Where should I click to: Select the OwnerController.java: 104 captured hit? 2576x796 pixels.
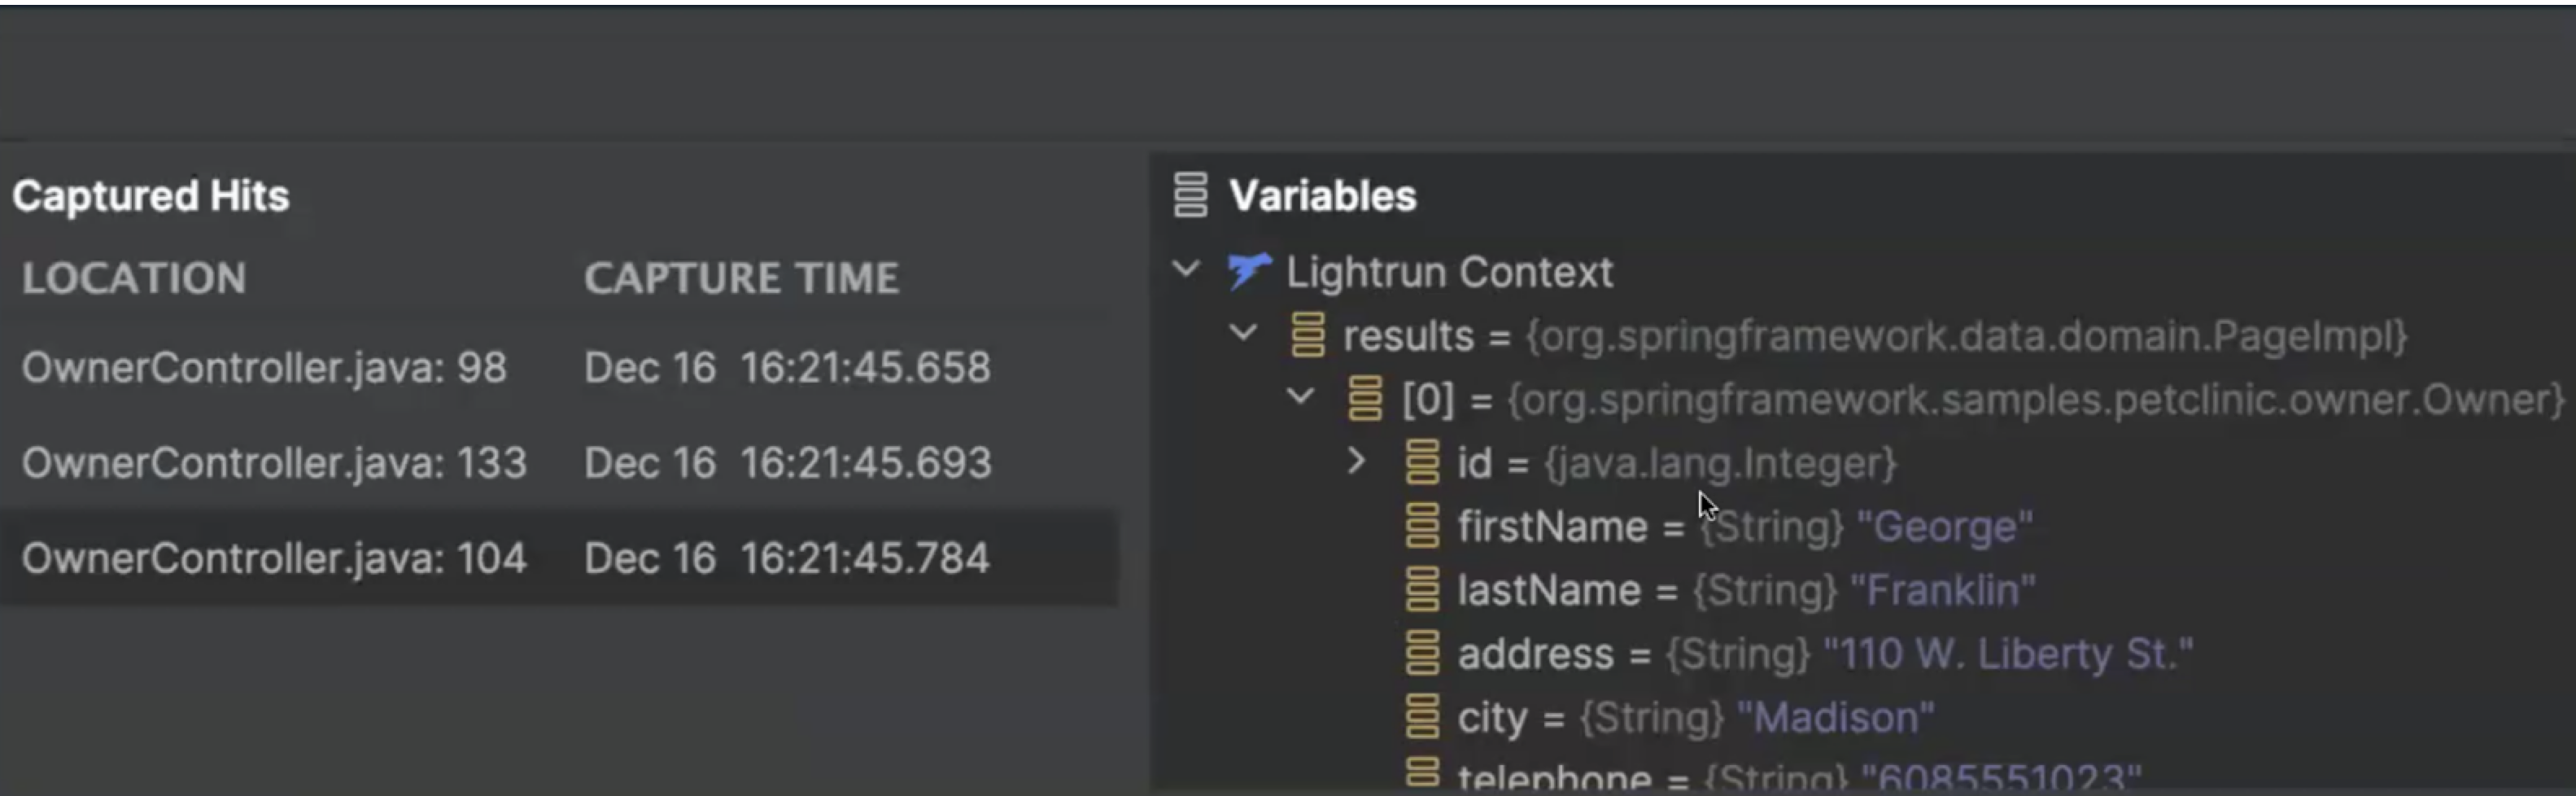(274, 558)
